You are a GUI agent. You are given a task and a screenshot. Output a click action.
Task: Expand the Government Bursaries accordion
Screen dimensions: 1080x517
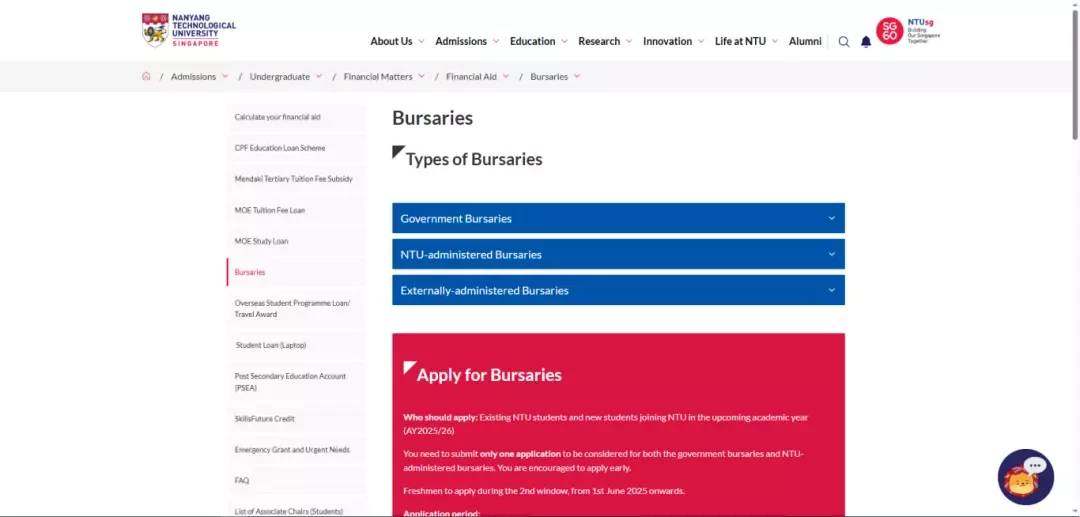(x=618, y=218)
